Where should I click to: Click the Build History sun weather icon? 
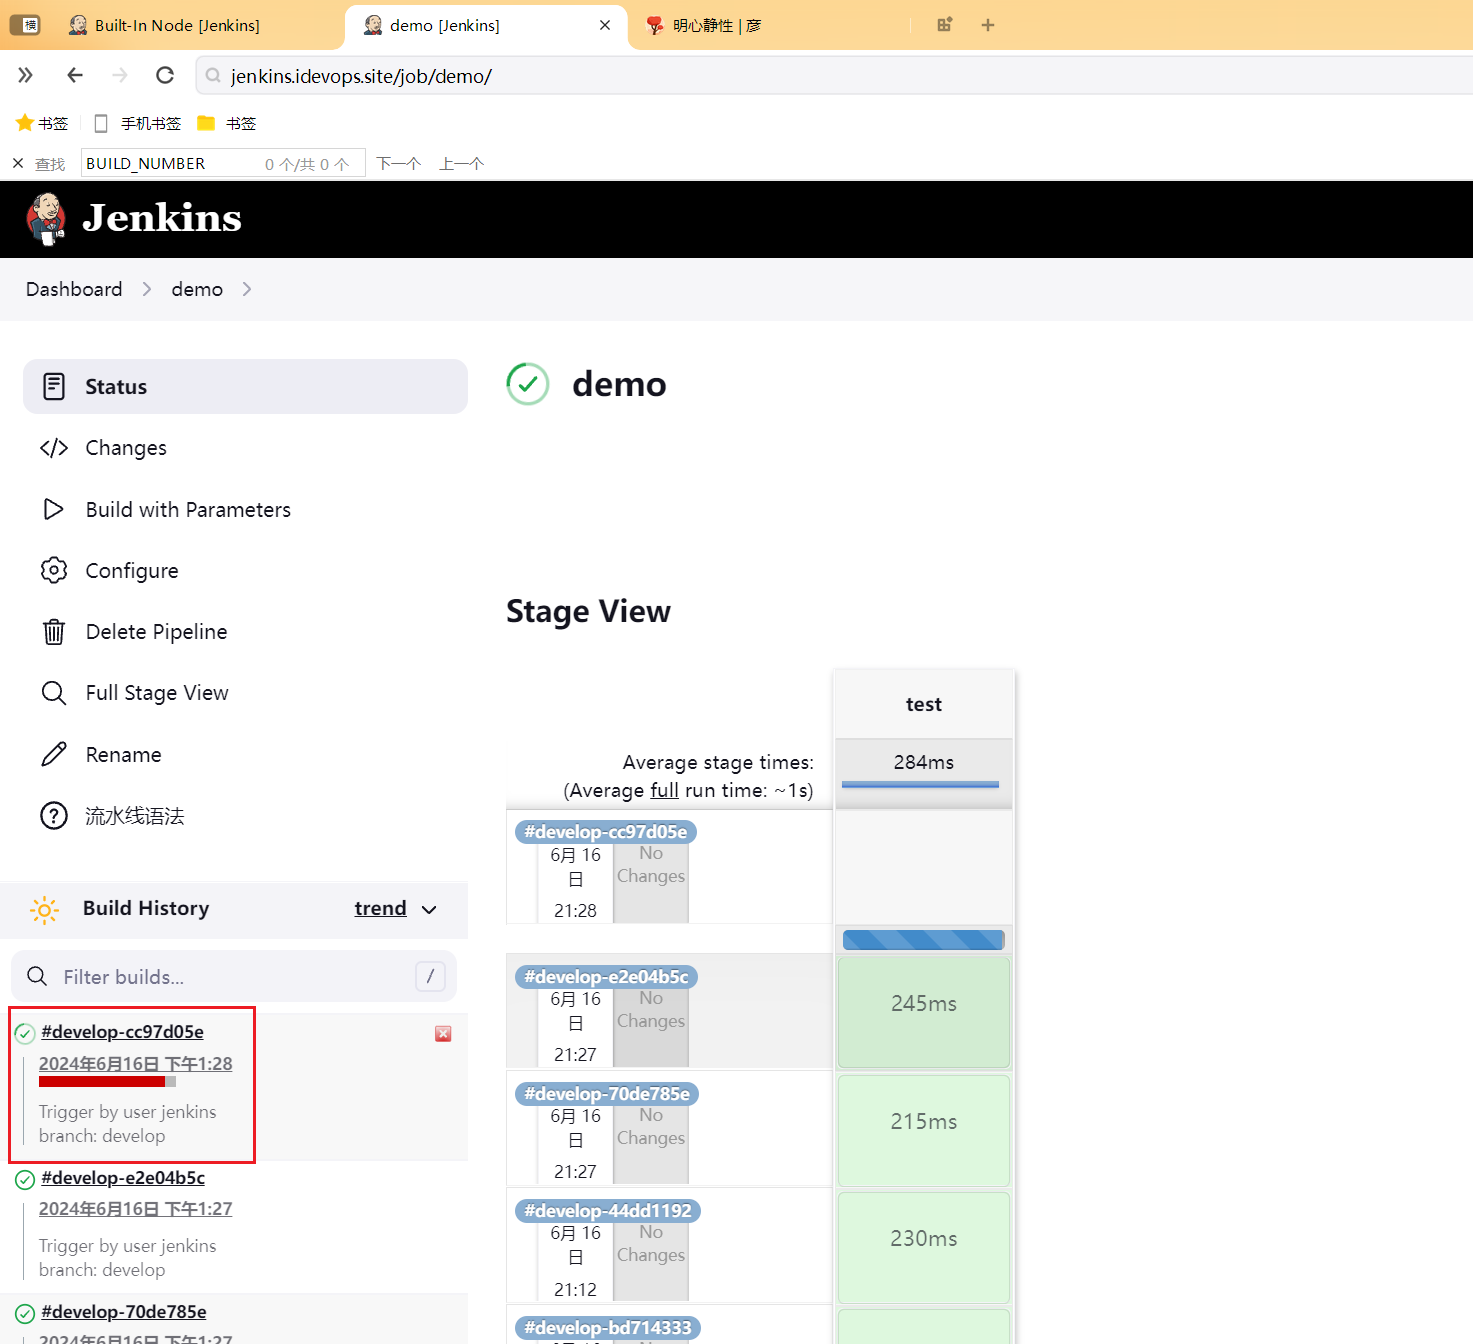pos(45,910)
